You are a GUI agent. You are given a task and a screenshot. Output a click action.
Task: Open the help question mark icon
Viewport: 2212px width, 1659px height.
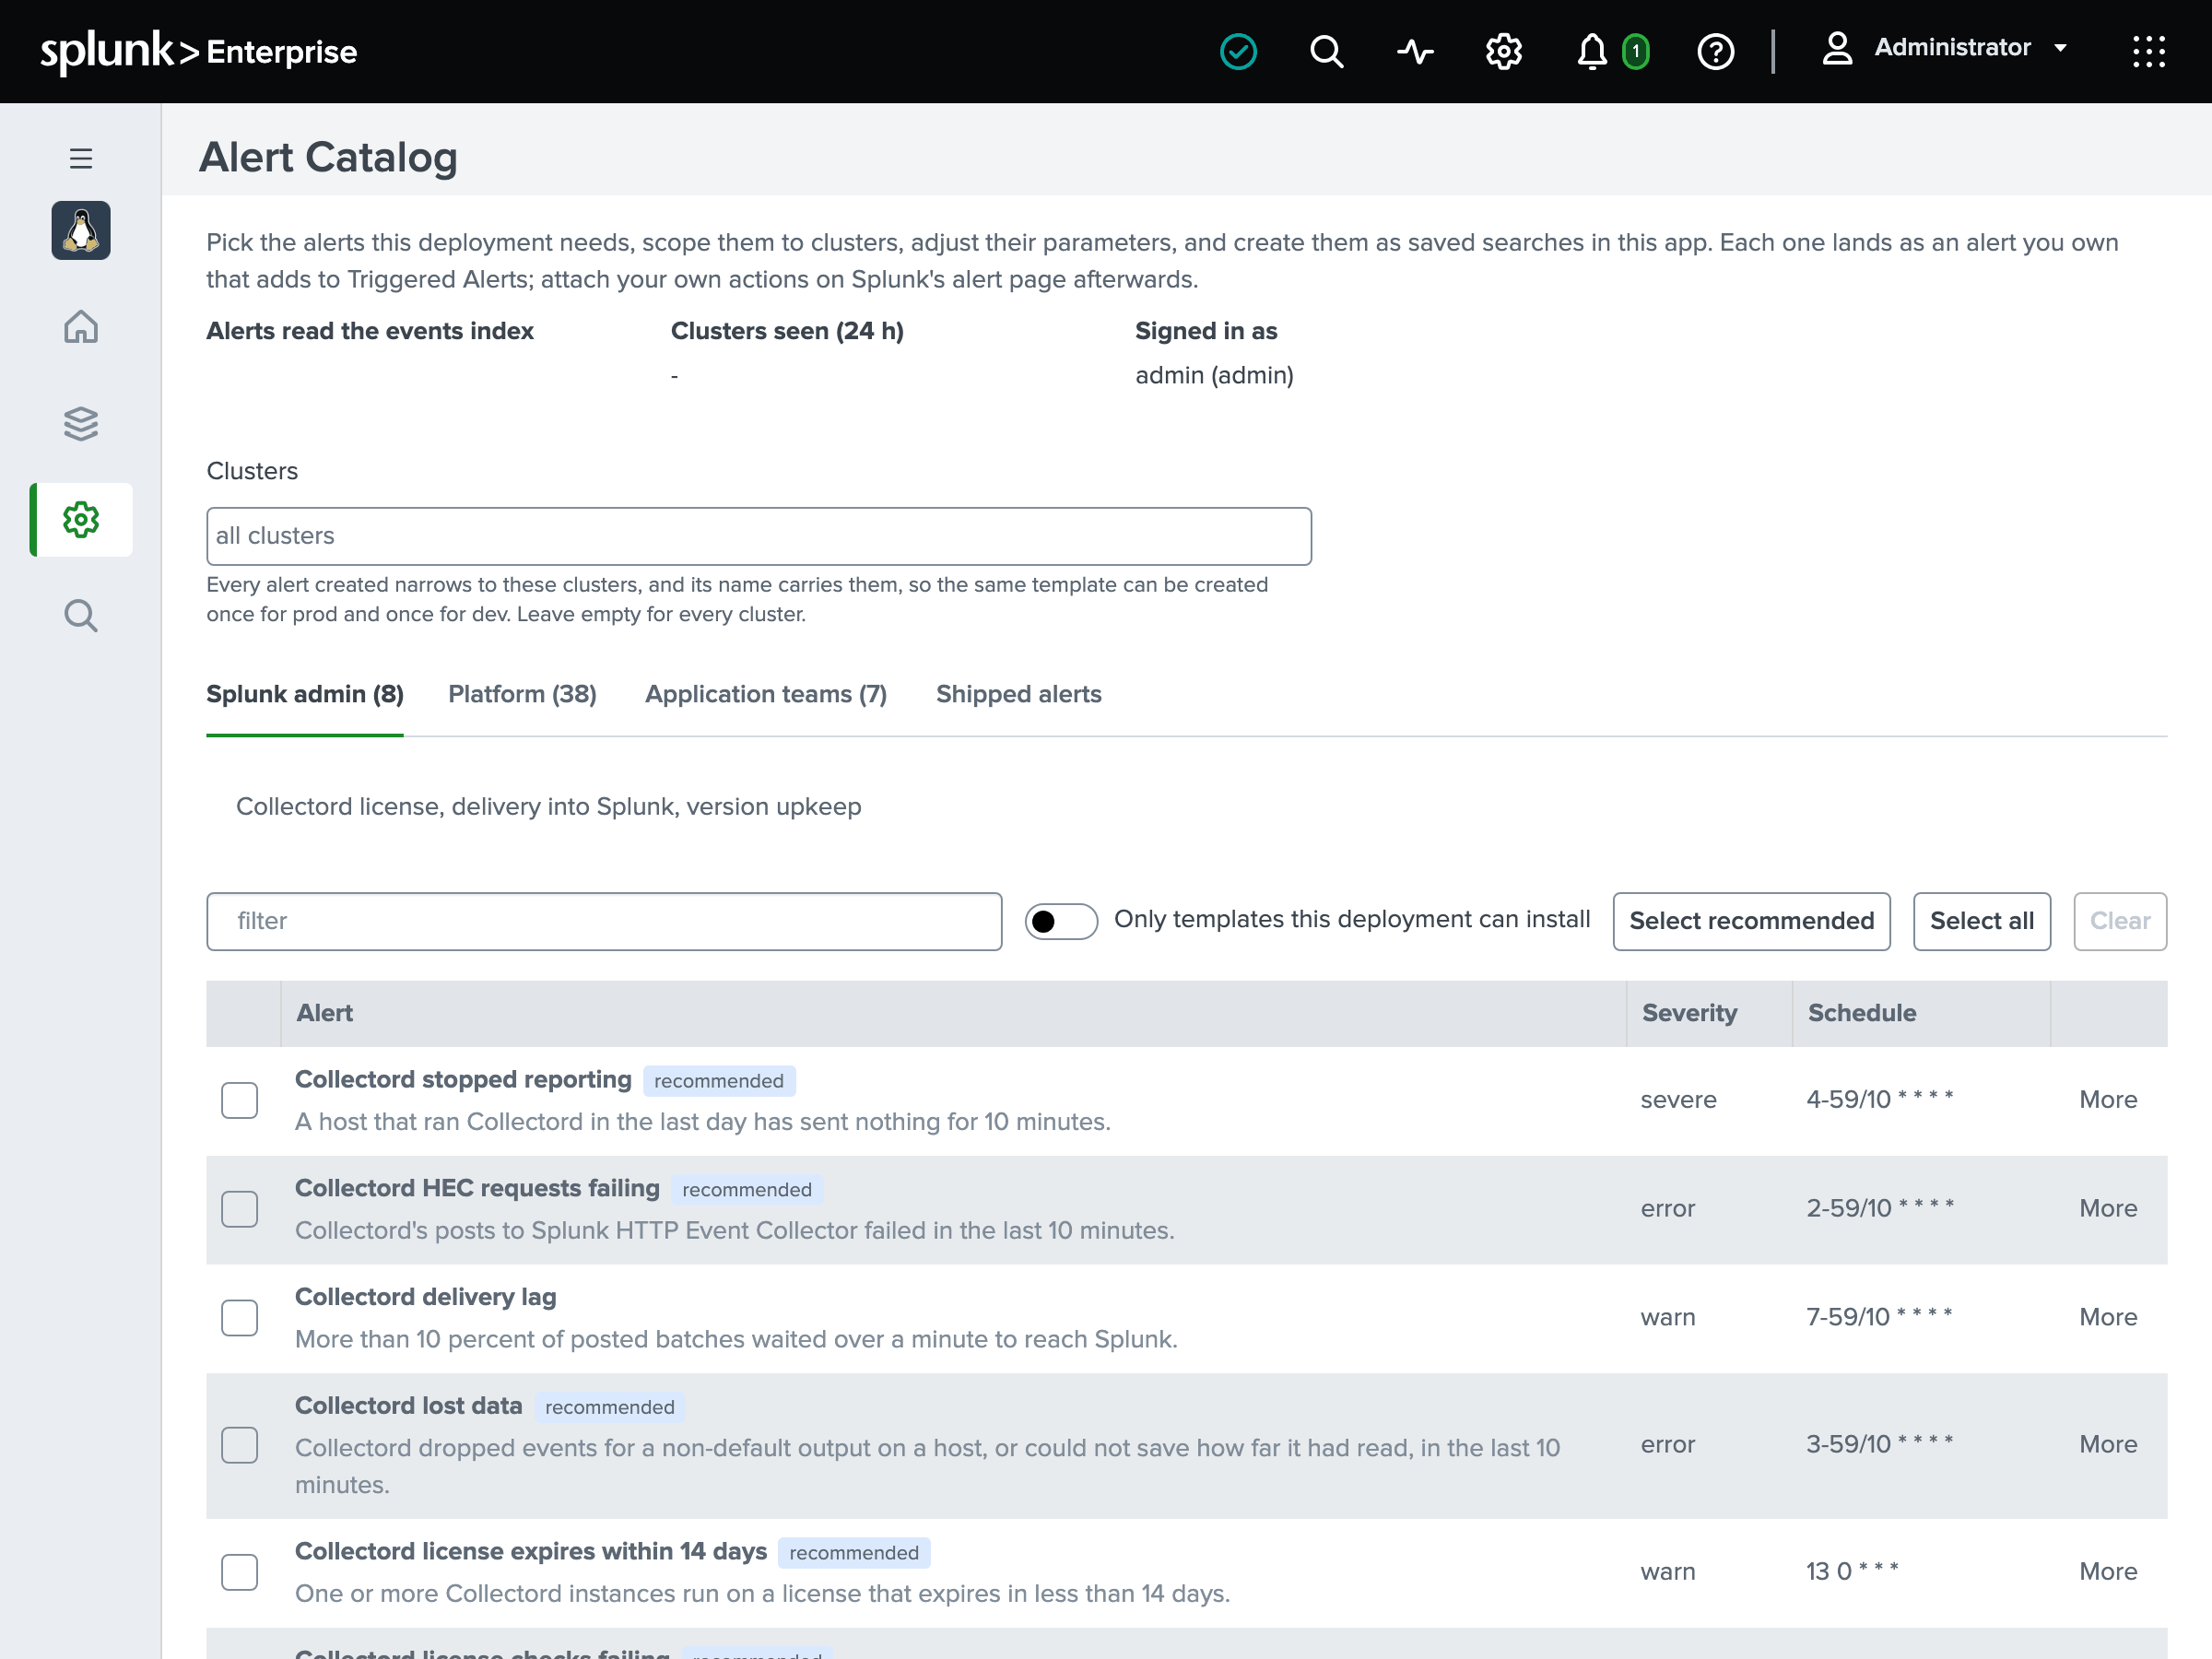tap(1715, 51)
